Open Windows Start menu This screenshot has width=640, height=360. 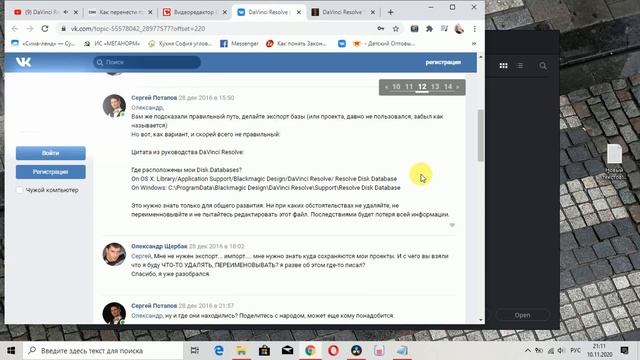pos(11,351)
